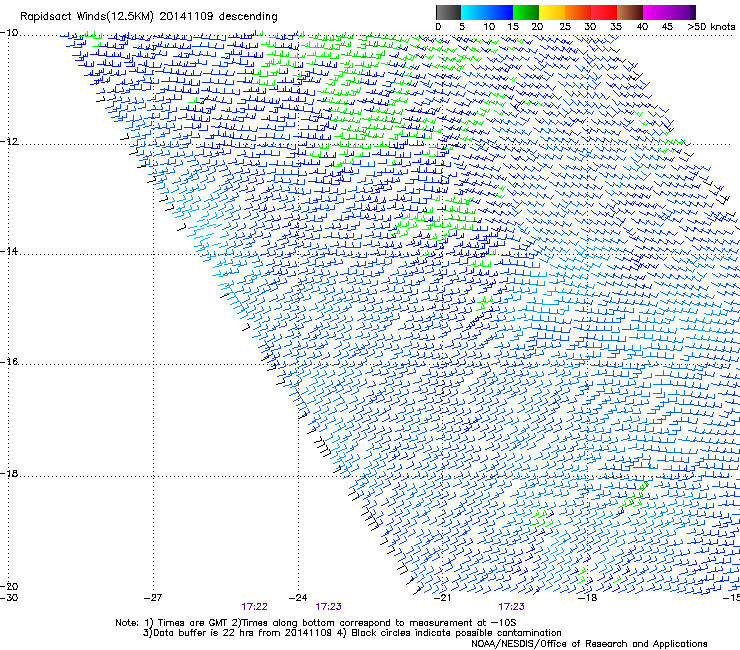Click the longitude axis label '-21'
740x650 pixels.
point(442,598)
